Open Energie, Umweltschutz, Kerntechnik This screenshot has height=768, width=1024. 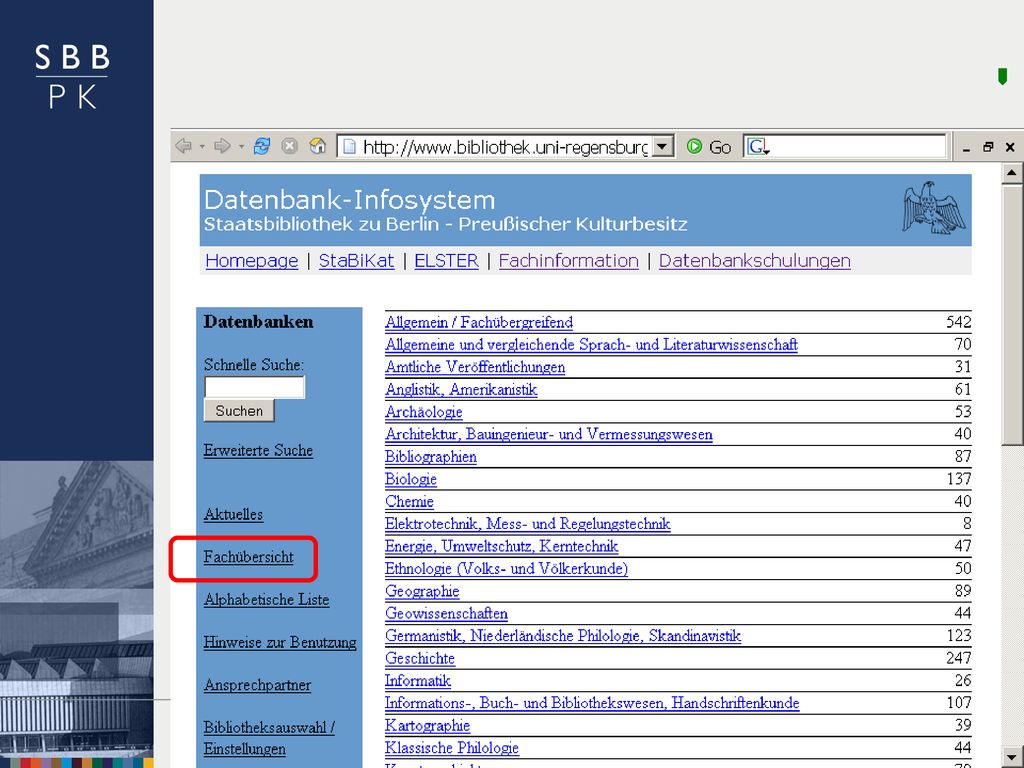[x=502, y=546]
